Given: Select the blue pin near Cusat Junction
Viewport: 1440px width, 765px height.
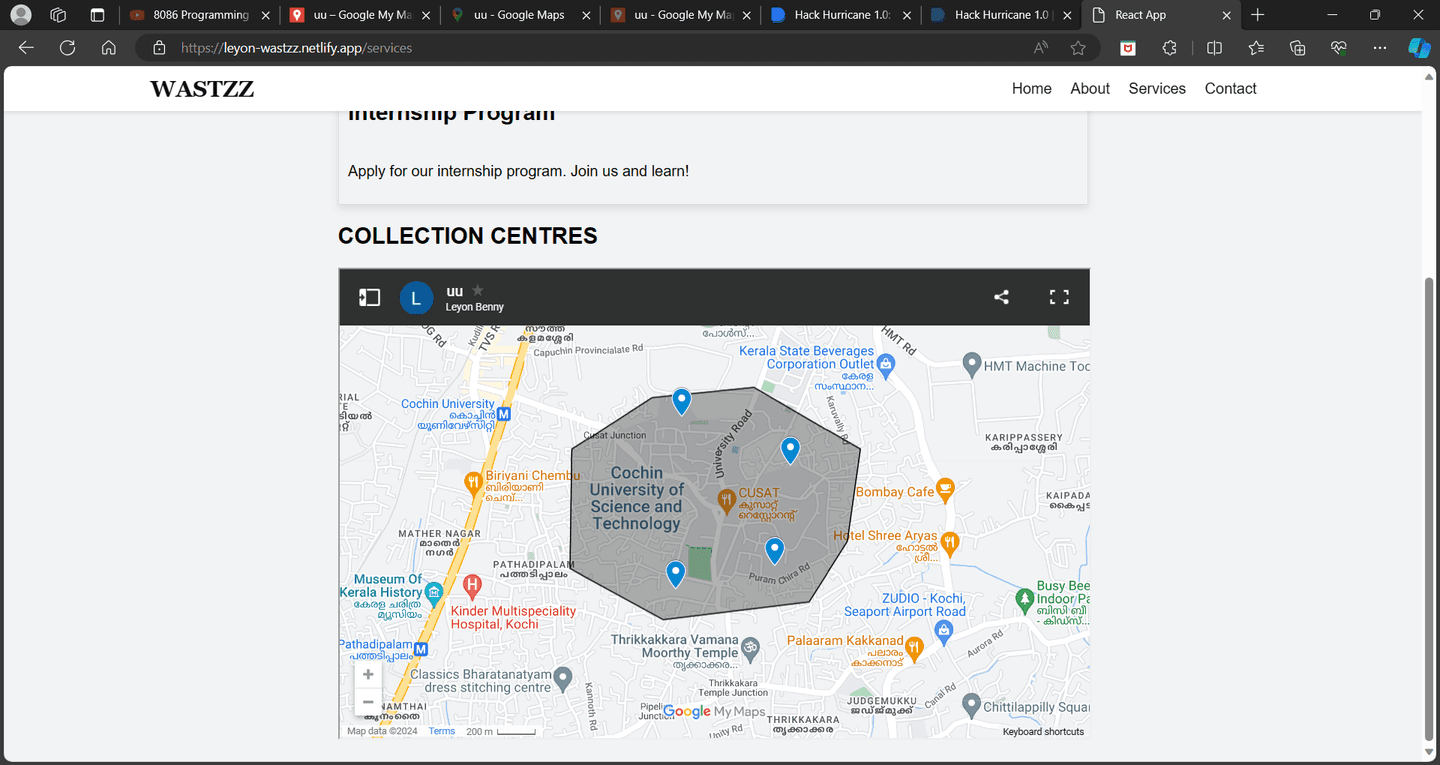Looking at the screenshot, I should 681,401.
